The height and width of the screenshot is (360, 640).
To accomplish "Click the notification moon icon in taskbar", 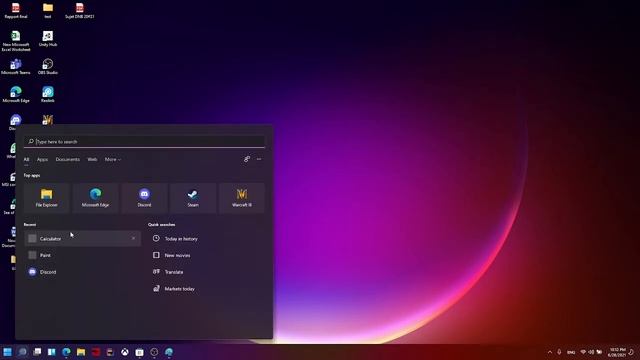I will [632, 352].
